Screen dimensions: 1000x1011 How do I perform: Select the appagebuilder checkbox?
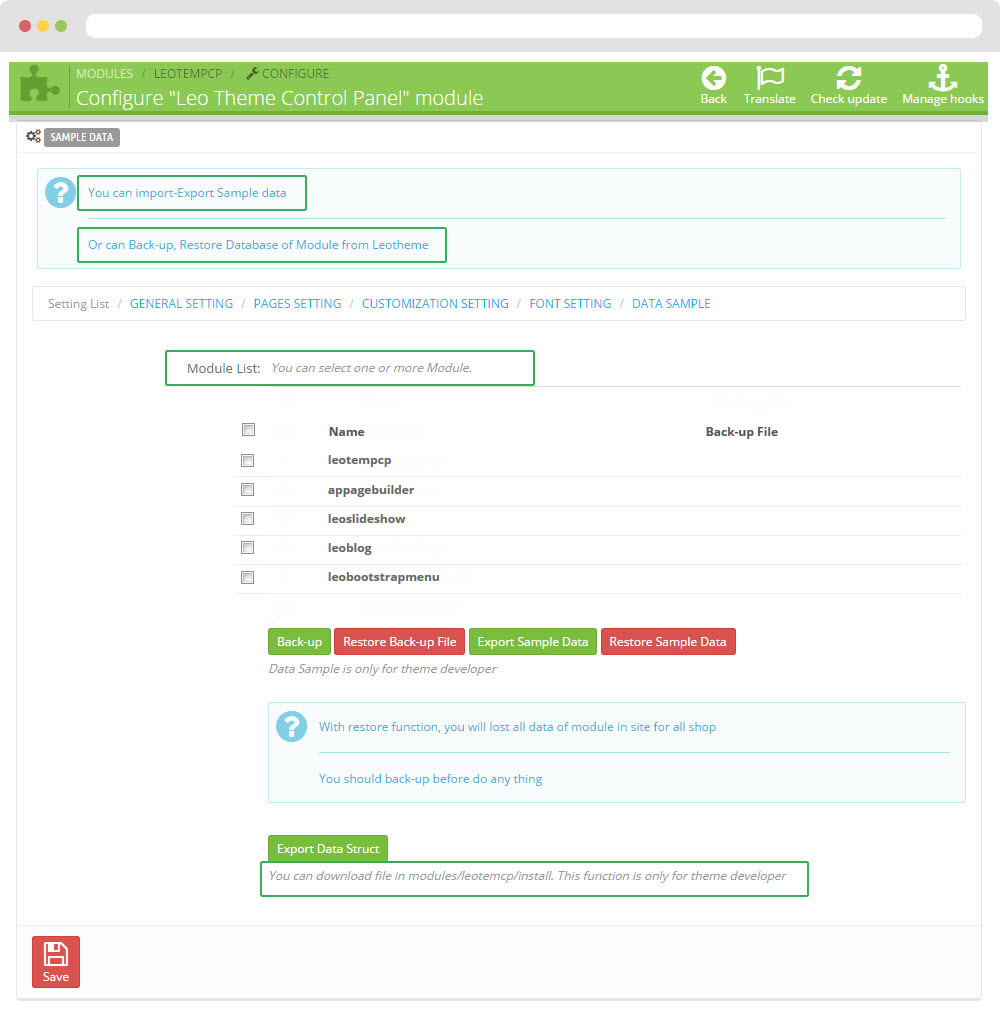tap(248, 490)
